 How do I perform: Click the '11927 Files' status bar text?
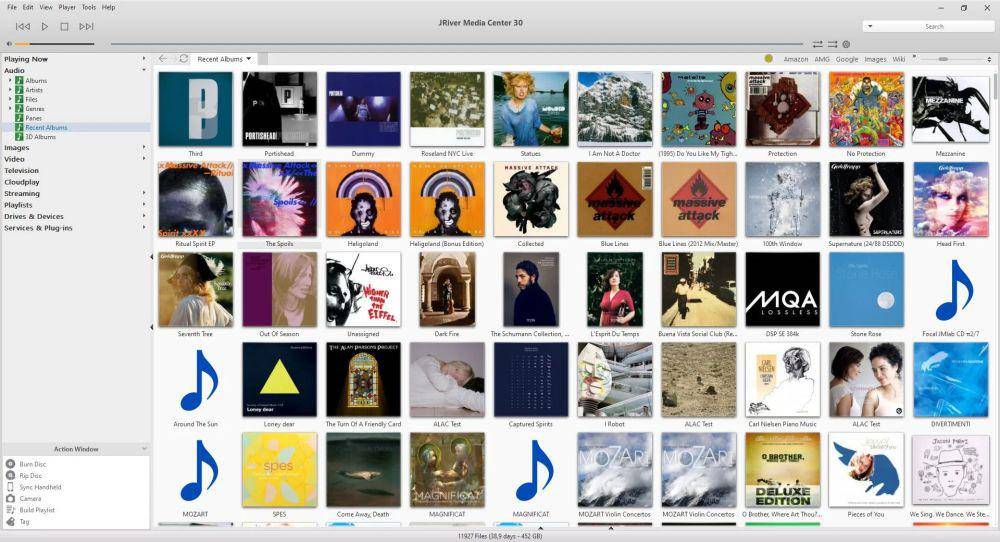click(500, 536)
